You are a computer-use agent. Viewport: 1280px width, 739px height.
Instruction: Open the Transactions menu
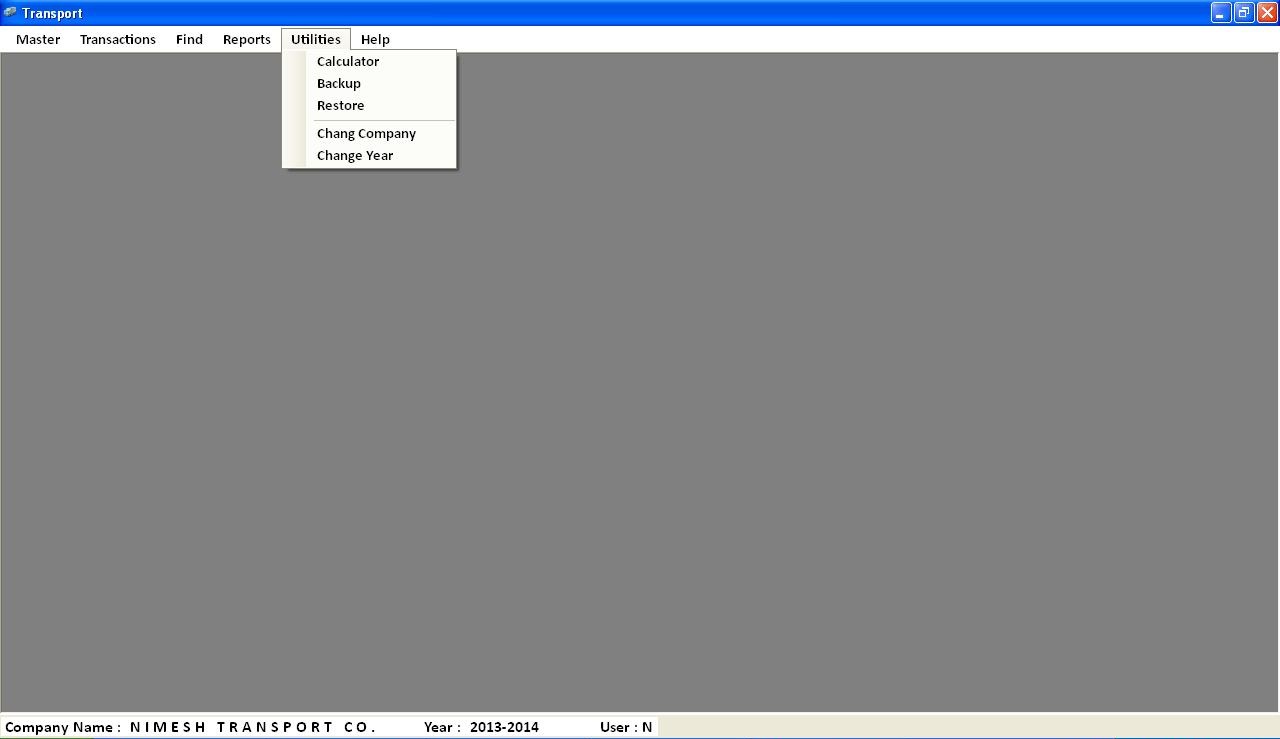pyautogui.click(x=118, y=39)
